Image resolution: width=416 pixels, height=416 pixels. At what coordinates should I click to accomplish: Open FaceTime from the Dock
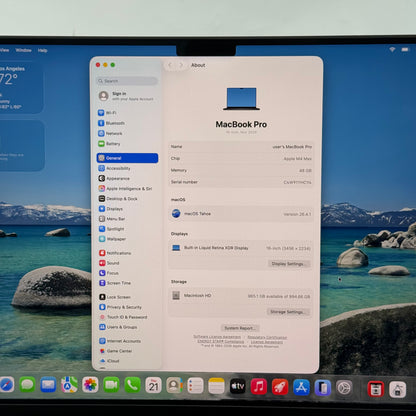point(111,385)
